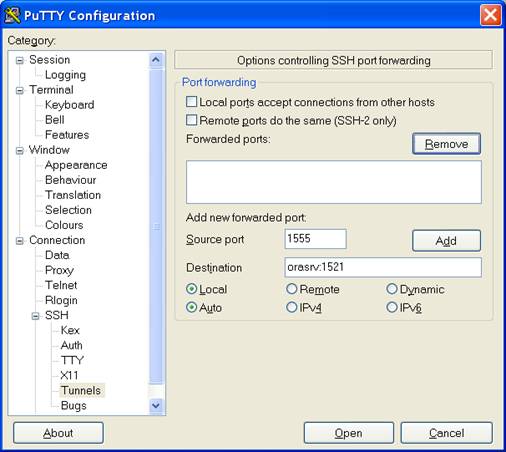Click the category tree scroll up arrow

click(156, 60)
